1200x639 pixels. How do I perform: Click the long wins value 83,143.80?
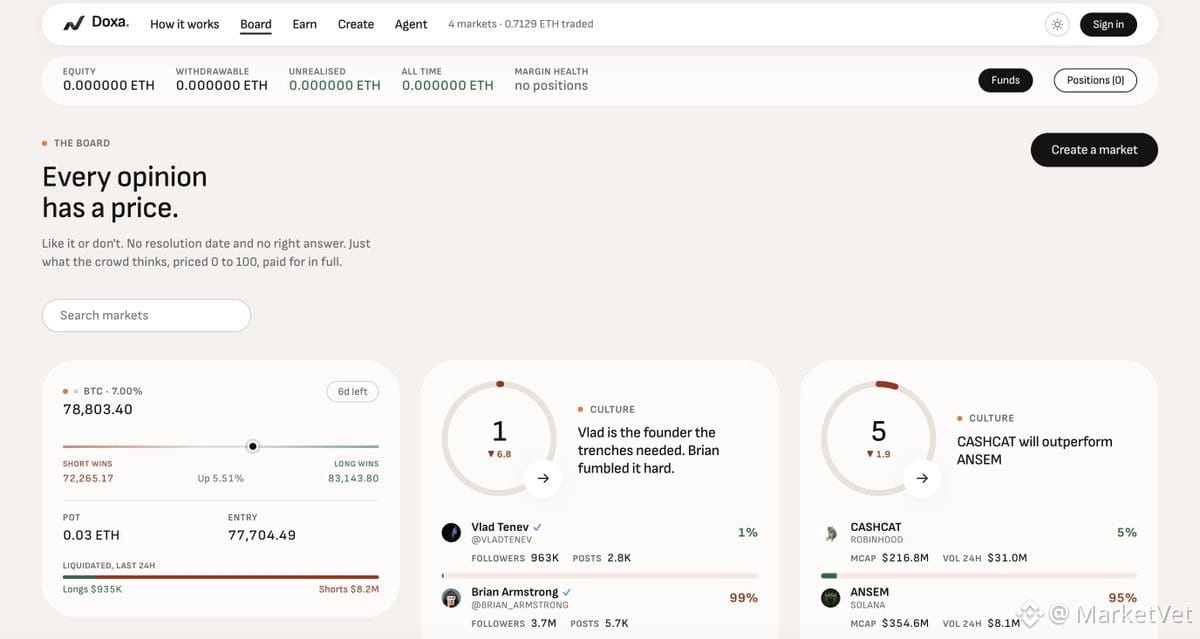tap(353, 478)
